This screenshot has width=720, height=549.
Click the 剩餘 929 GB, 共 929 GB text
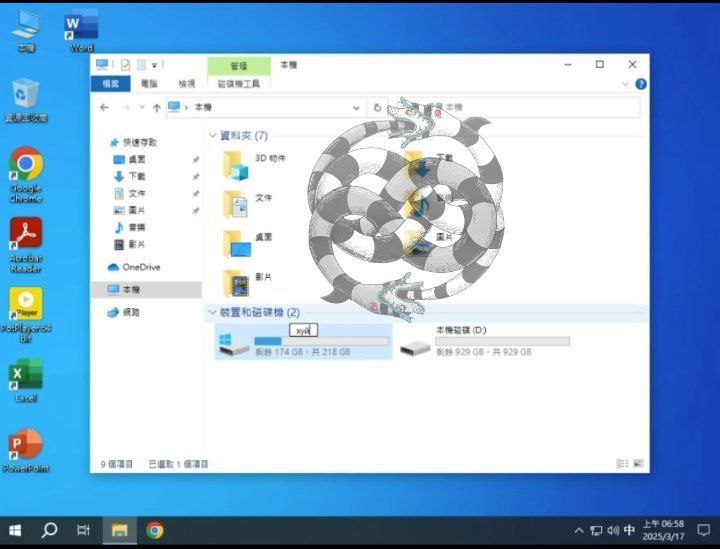coord(484,352)
